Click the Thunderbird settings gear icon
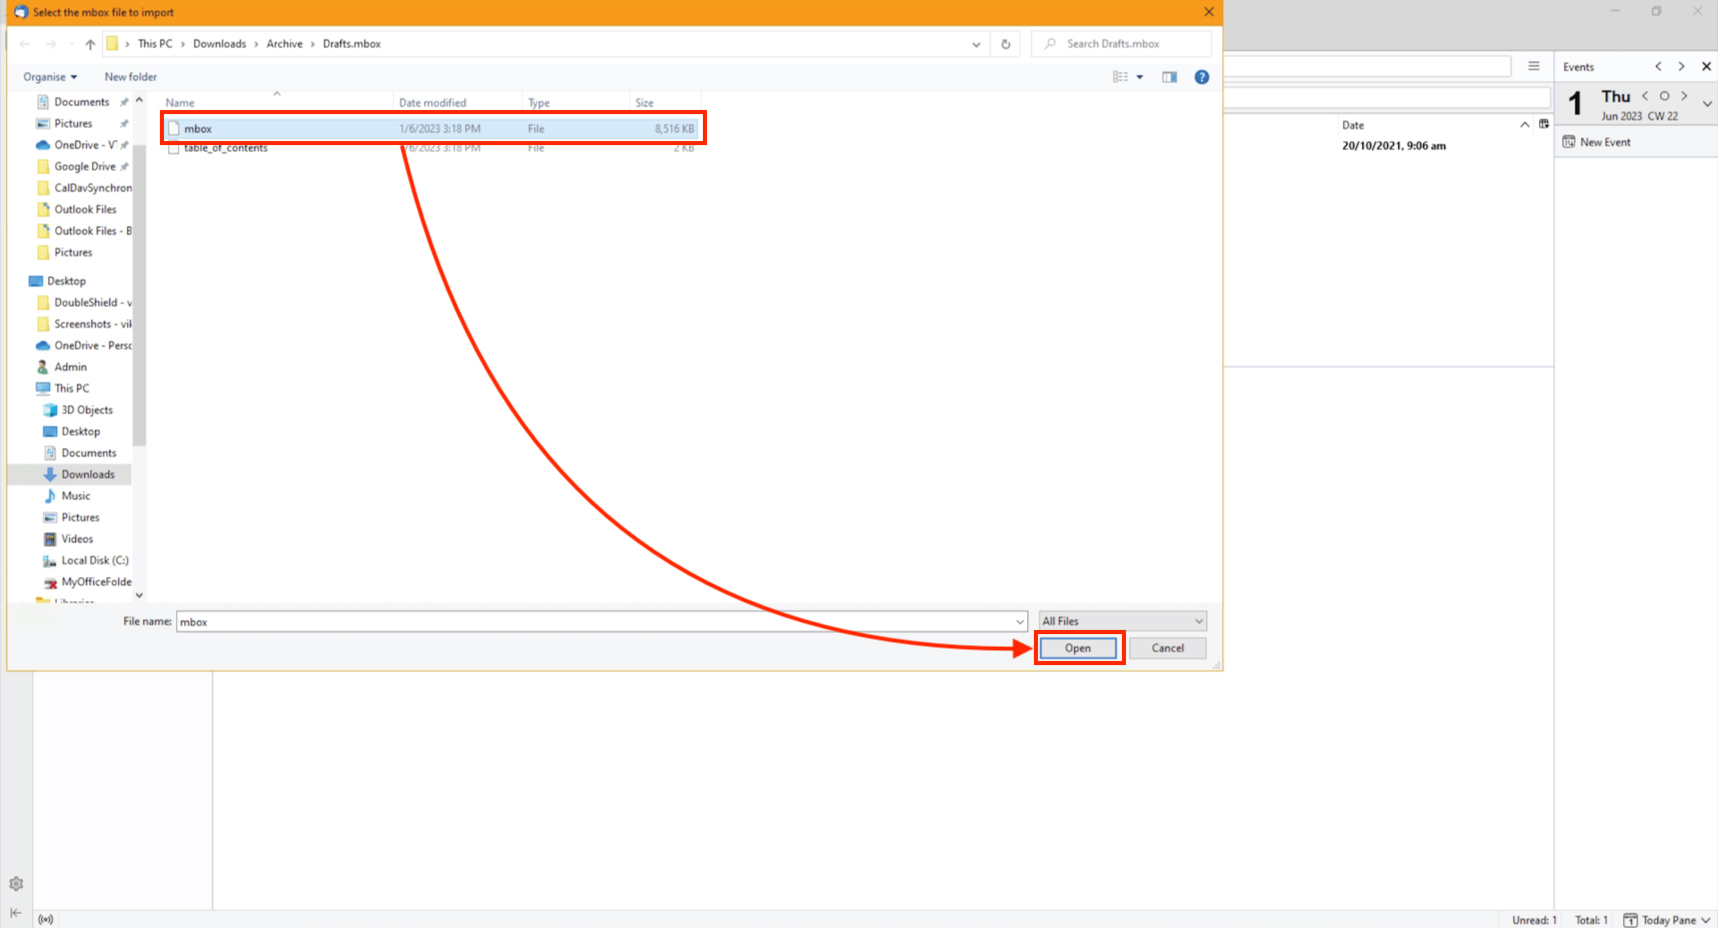The width and height of the screenshot is (1718, 928). point(16,884)
